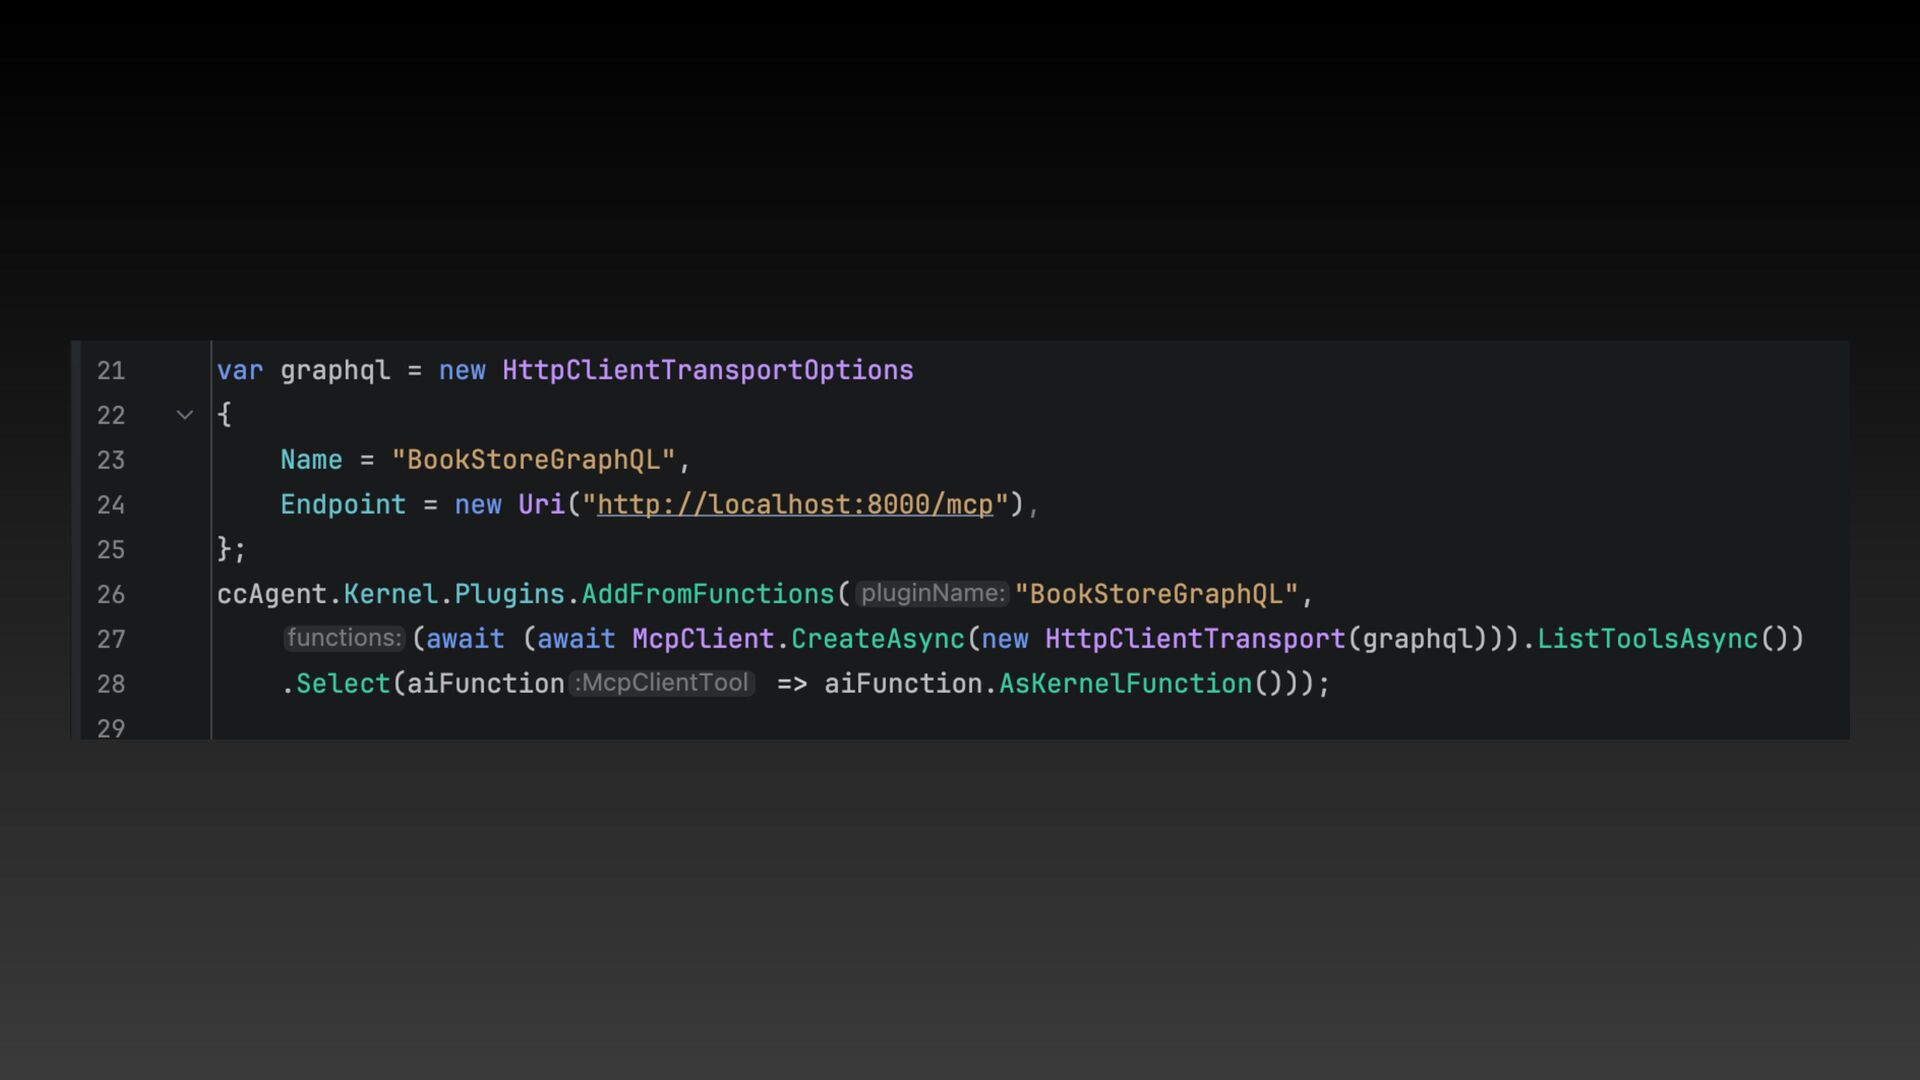Click the Name property on line 23
The image size is (1920, 1080).
tap(311, 460)
